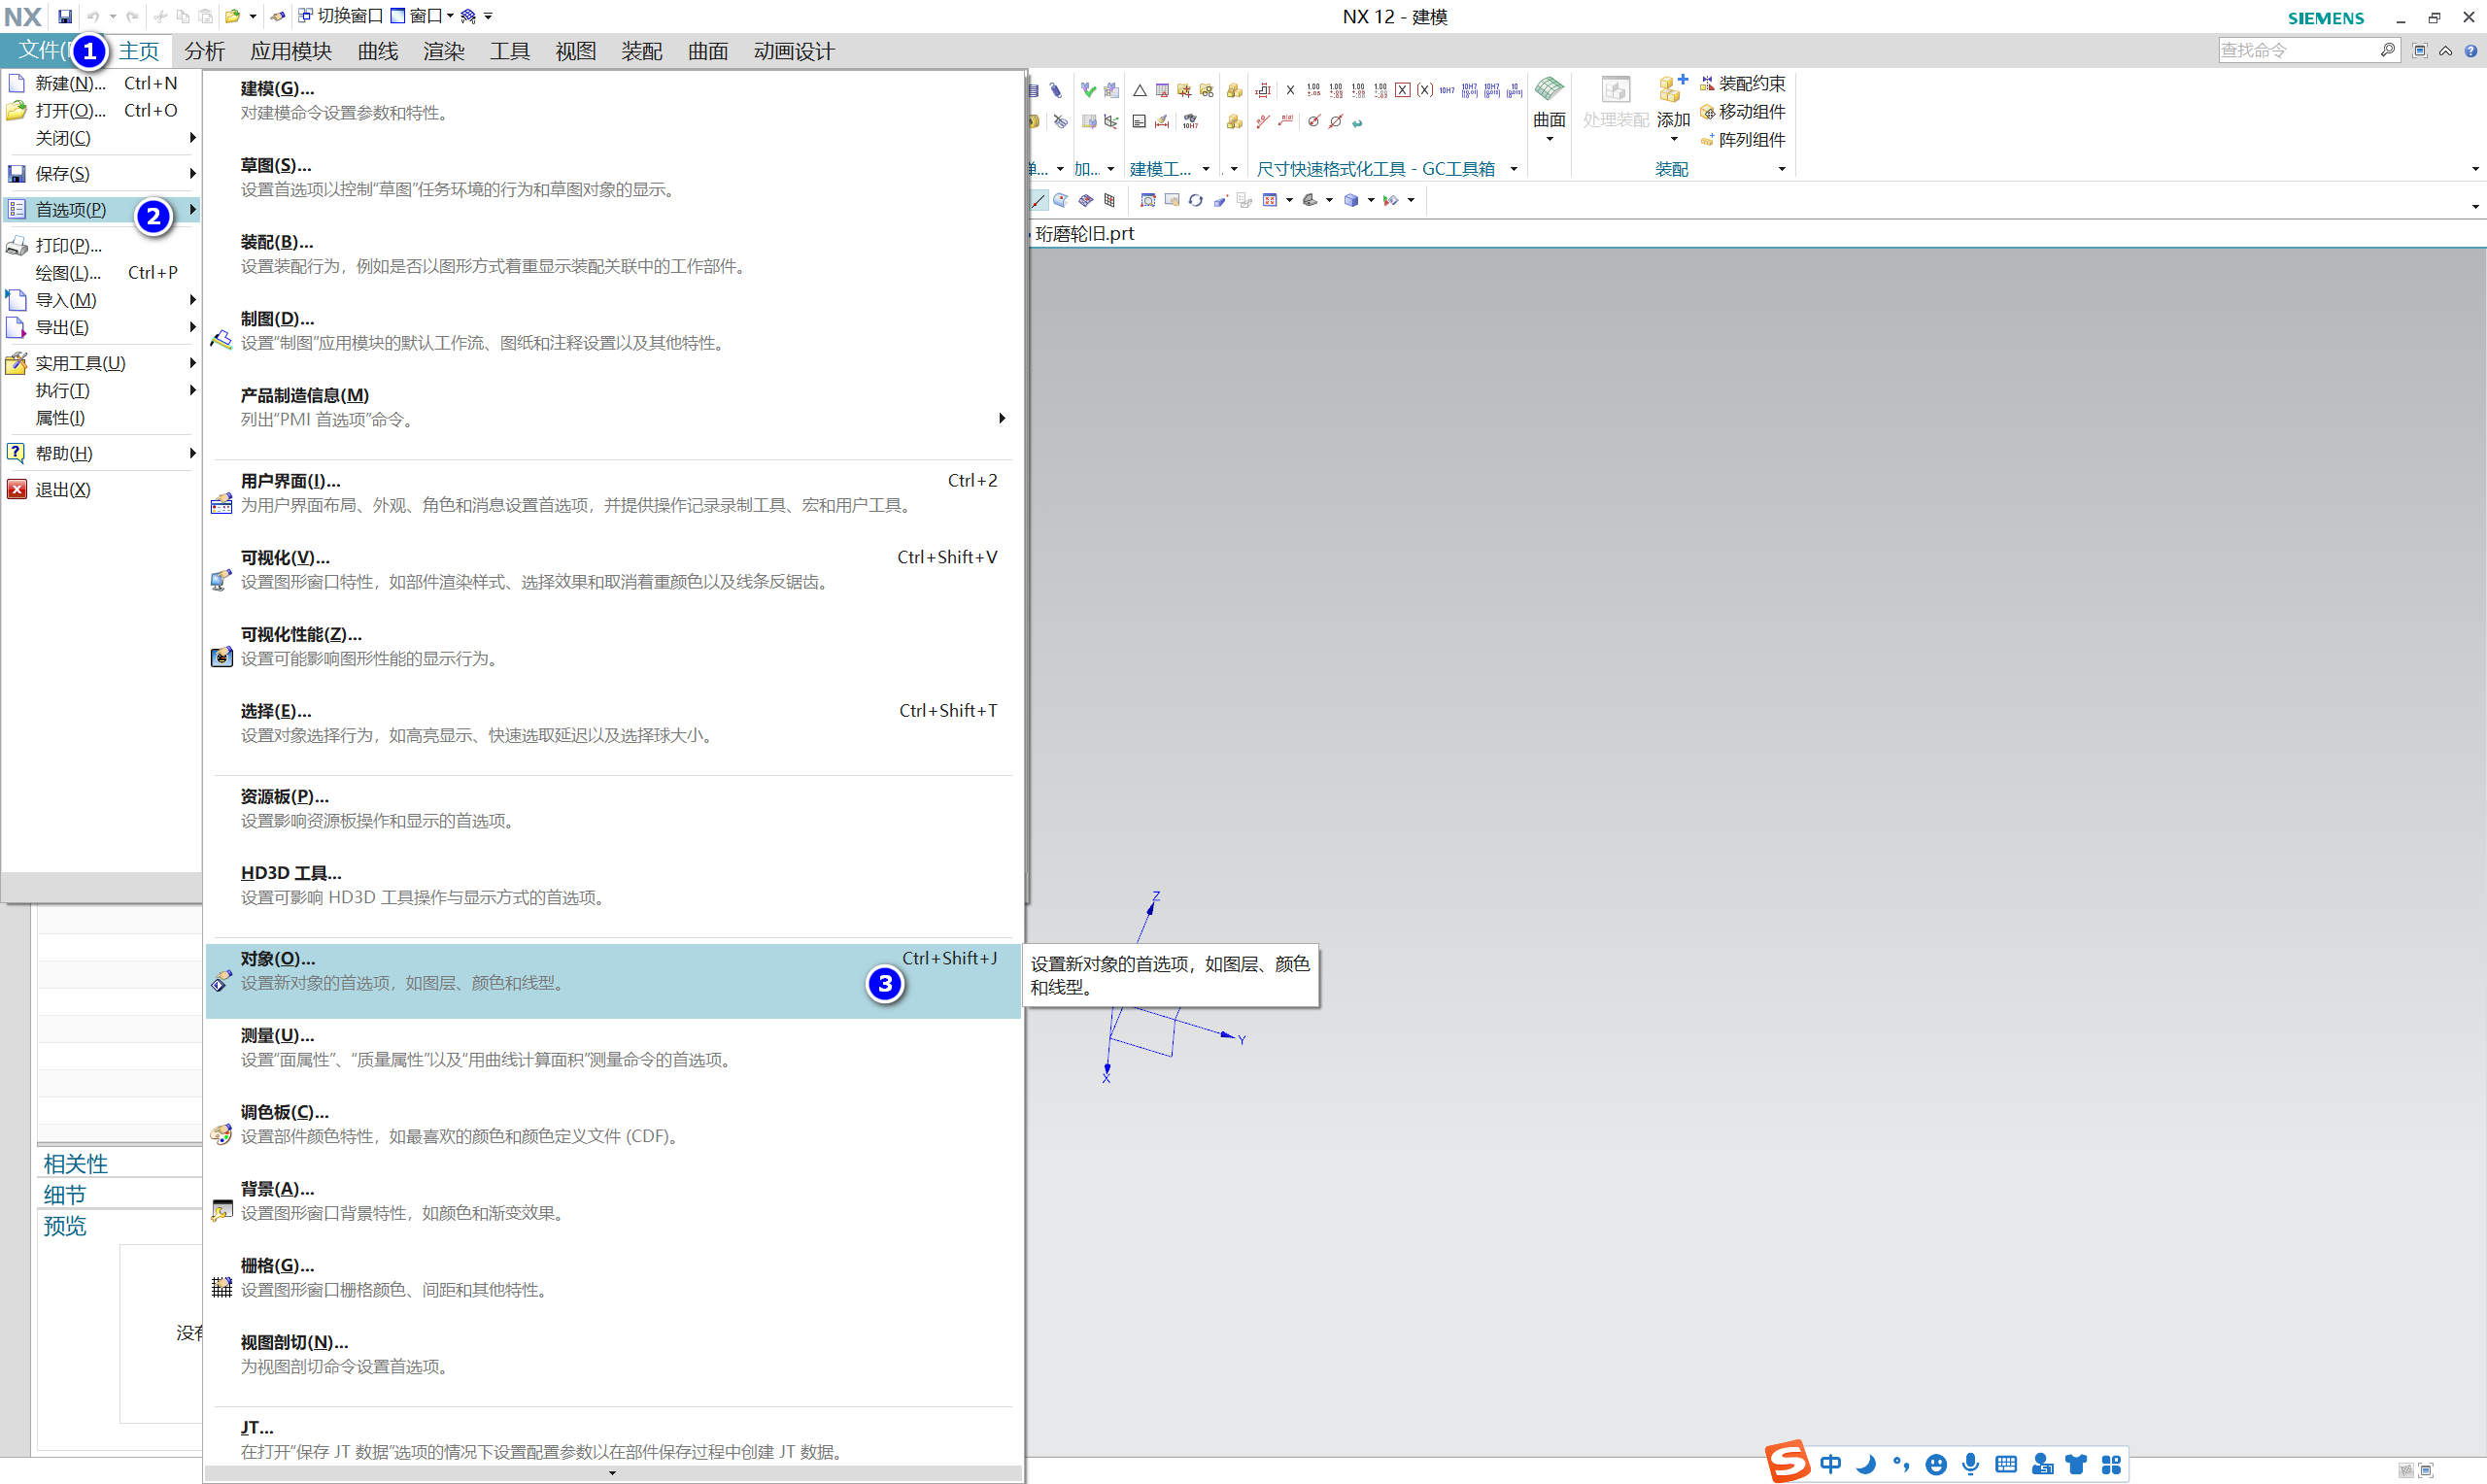Click the Sogou soft keyboard icon

tap(2006, 1465)
